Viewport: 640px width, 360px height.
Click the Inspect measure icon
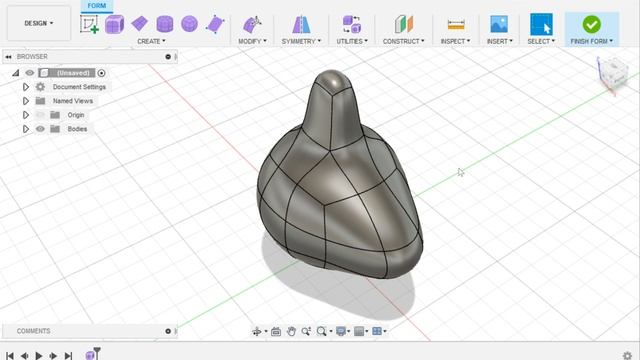click(x=456, y=24)
